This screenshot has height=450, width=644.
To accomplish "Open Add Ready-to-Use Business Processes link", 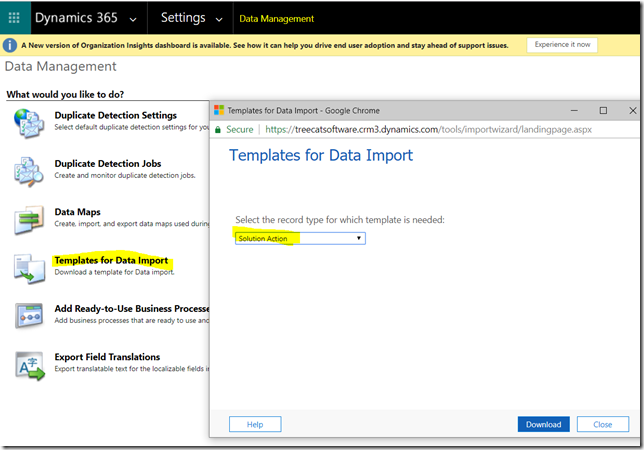I will click(132, 309).
